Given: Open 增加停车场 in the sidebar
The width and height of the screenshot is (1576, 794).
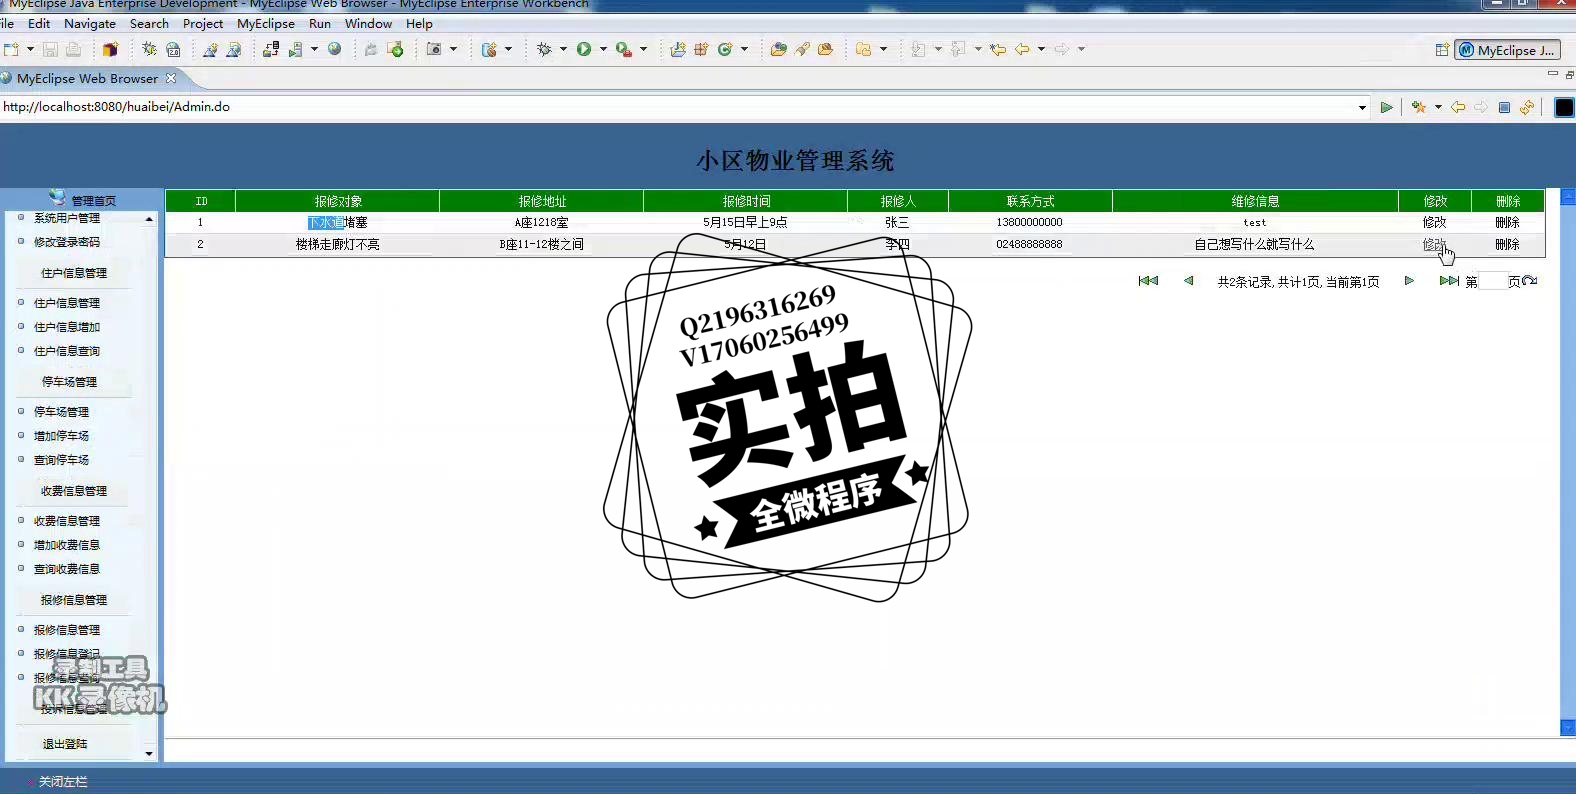Looking at the screenshot, I should [x=61, y=436].
